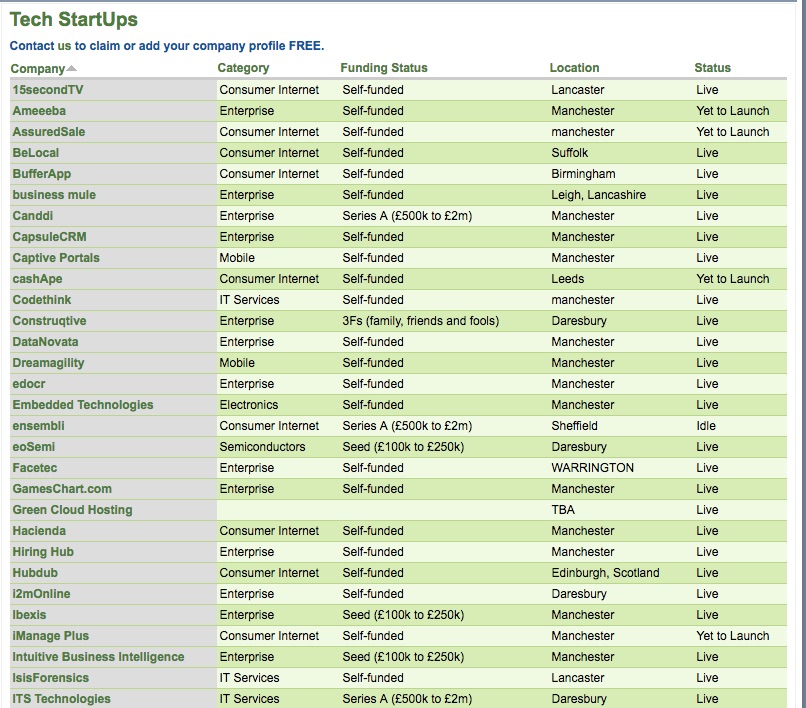Screen dimensions: 806x708
Task: View the IsisForensics company page
Action: pyautogui.click(x=50, y=678)
